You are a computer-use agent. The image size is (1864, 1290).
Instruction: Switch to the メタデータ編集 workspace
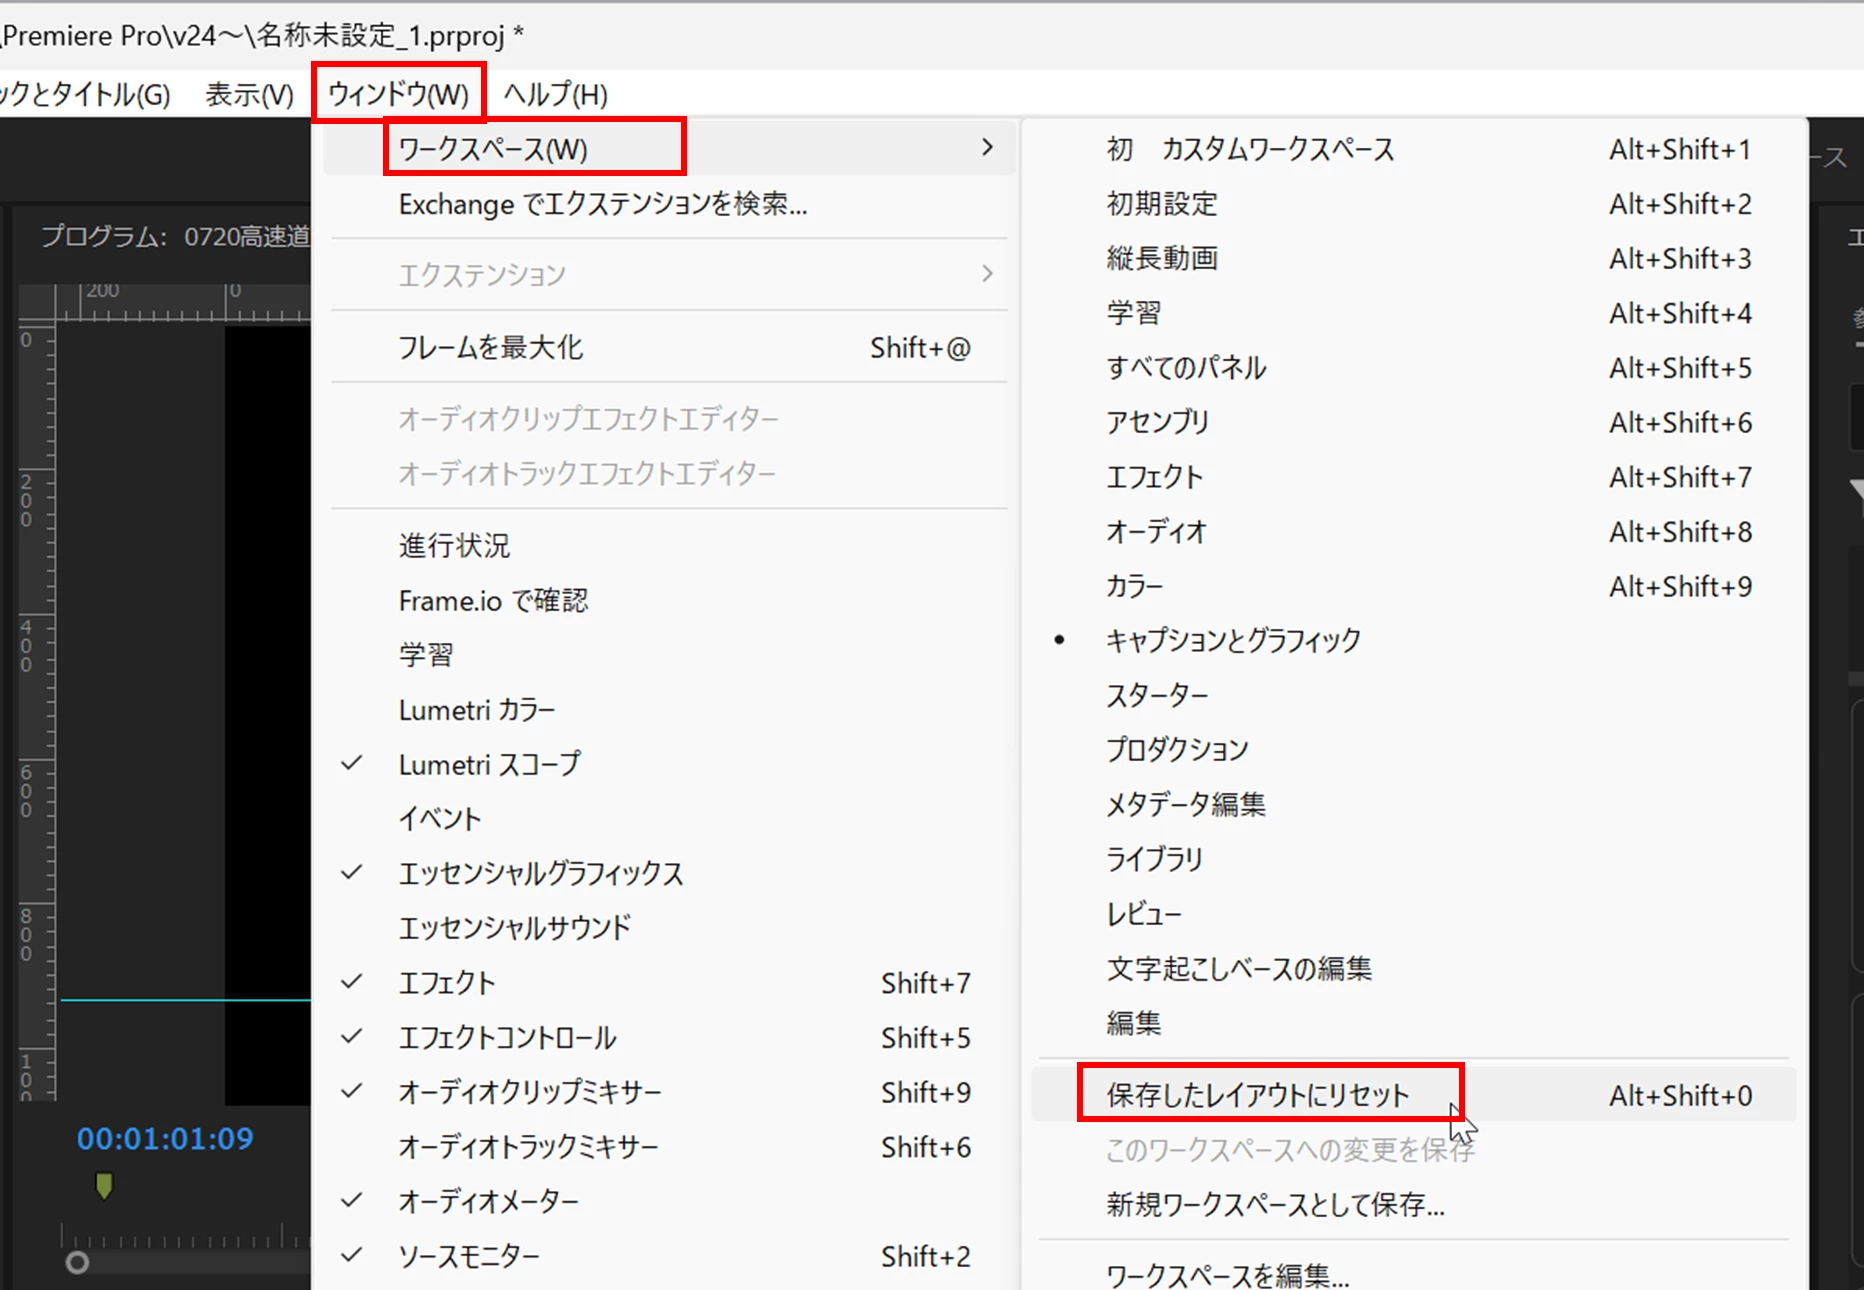click(1414, 804)
